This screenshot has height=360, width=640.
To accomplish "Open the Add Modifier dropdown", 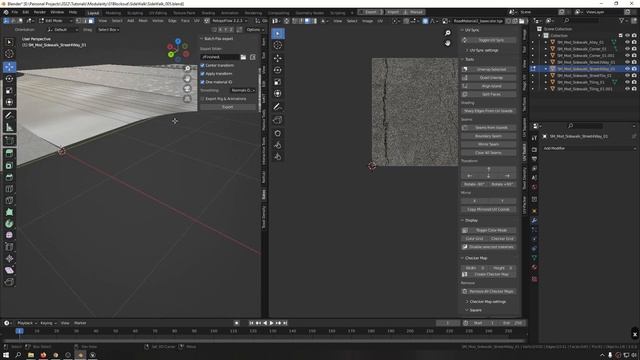I will (x=589, y=149).
